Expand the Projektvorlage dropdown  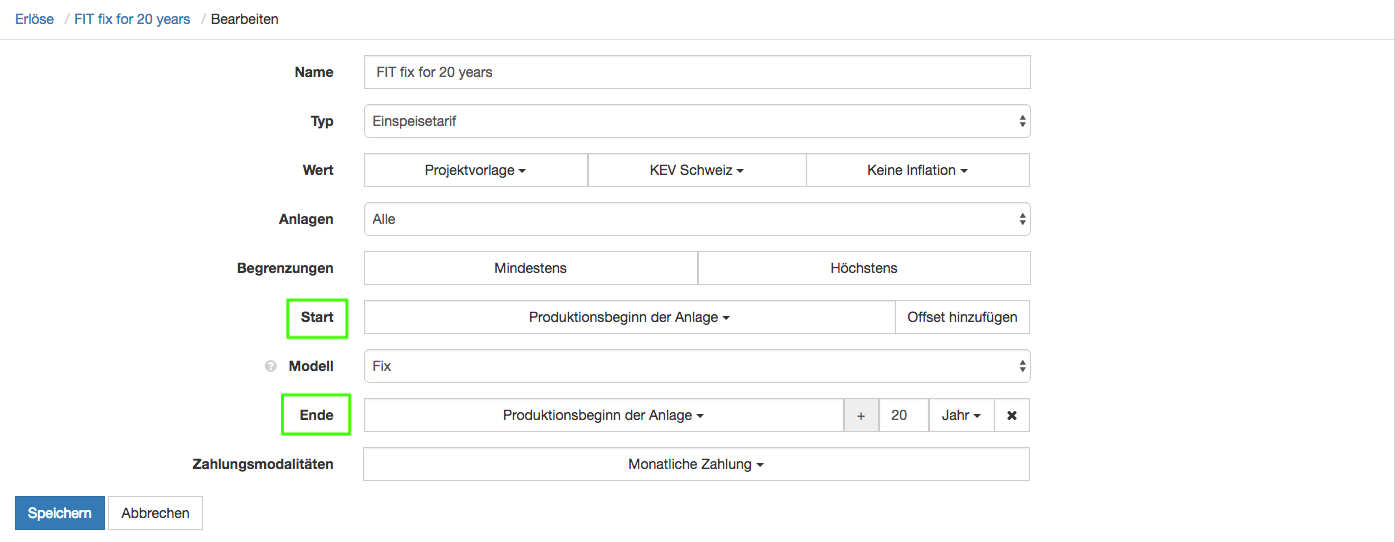(x=475, y=170)
